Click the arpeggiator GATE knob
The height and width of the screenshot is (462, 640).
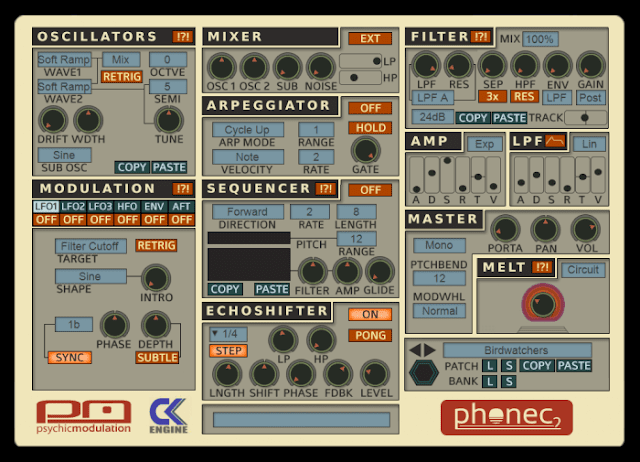(366, 150)
